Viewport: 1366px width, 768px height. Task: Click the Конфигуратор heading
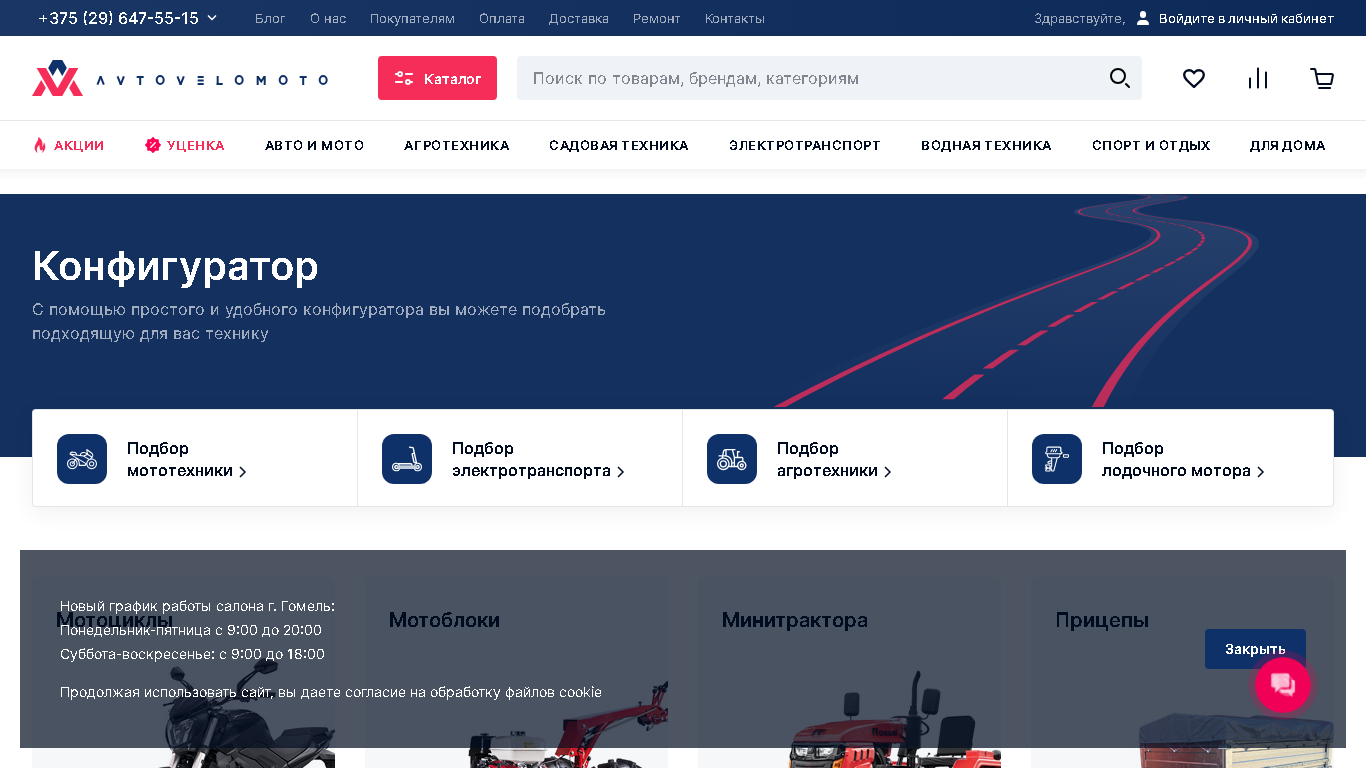[175, 266]
